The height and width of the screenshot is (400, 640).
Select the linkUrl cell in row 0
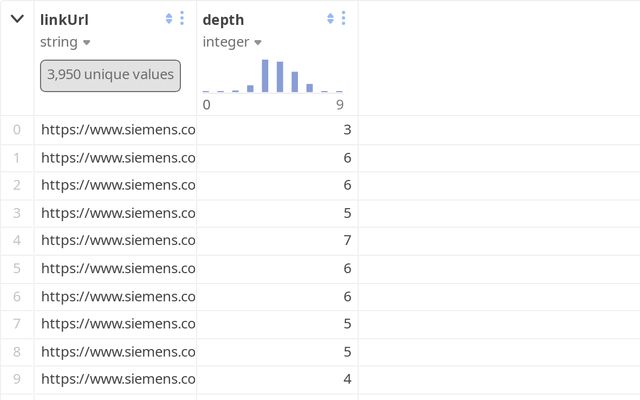pos(118,130)
